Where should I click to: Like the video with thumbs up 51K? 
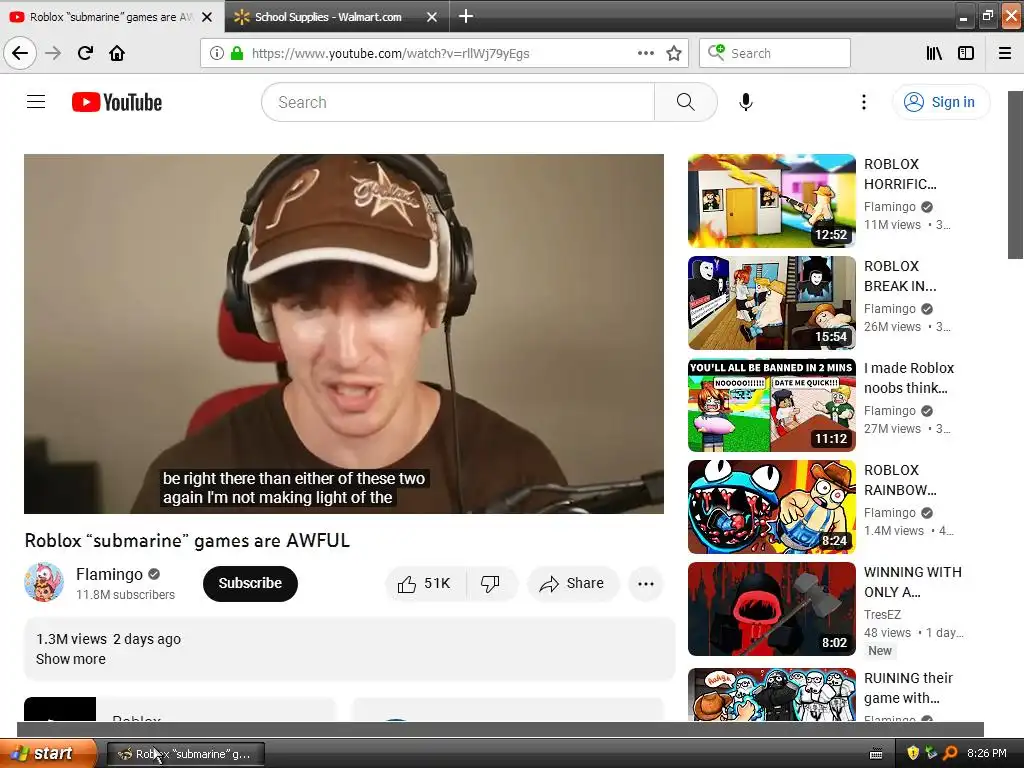tap(425, 583)
